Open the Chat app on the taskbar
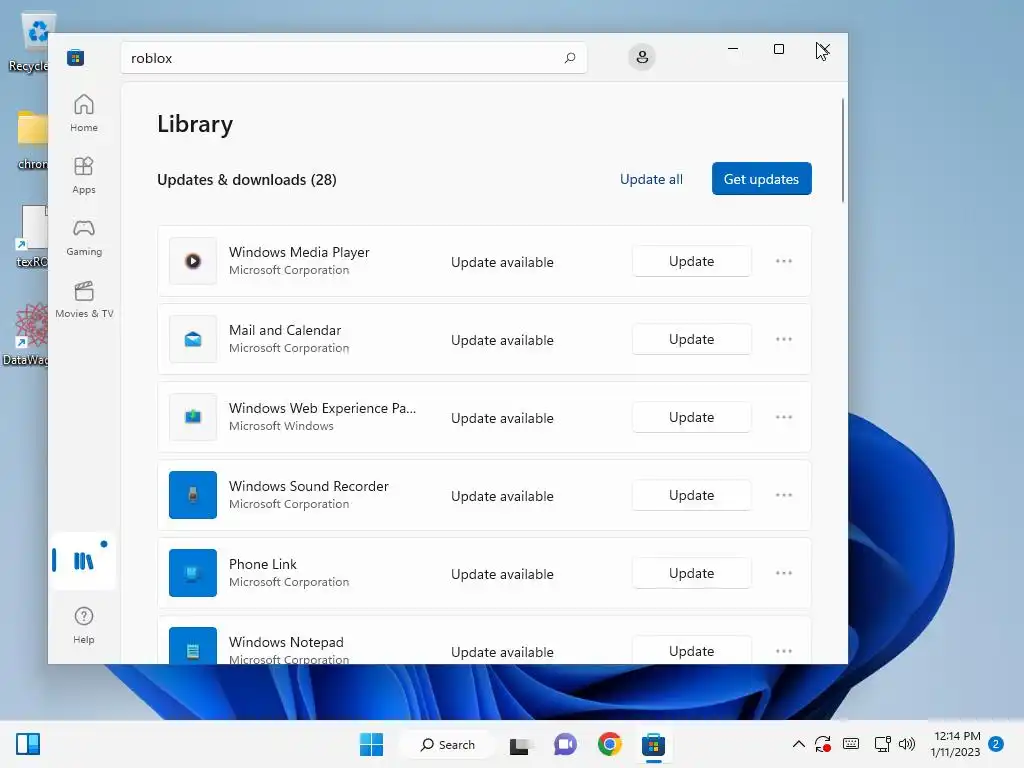The height and width of the screenshot is (768, 1024). [x=565, y=744]
